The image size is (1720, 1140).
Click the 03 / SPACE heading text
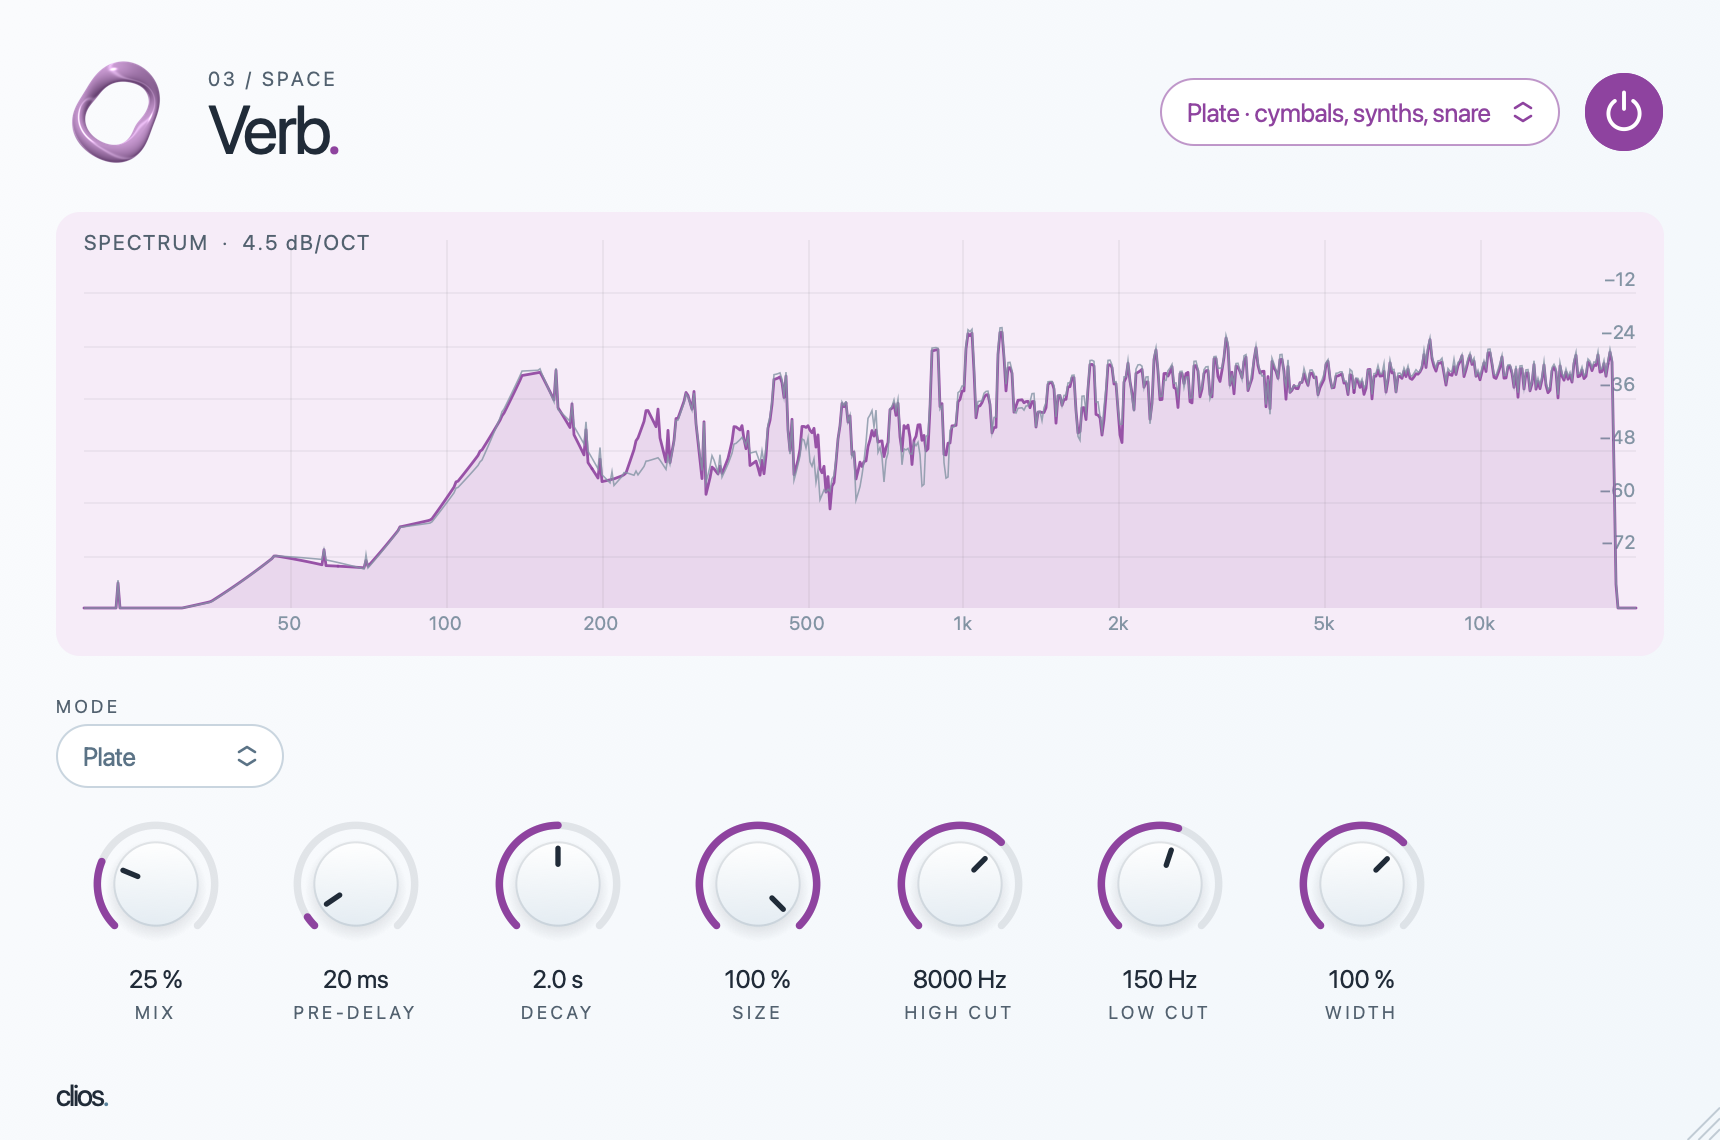click(x=272, y=79)
